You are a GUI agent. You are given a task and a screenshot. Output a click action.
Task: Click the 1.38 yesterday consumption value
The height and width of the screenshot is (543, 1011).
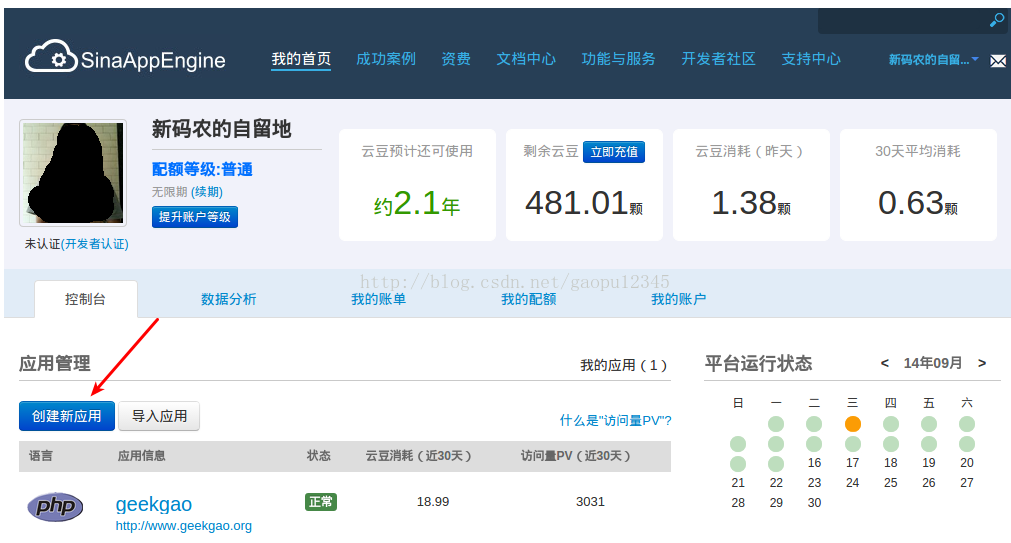coord(751,203)
